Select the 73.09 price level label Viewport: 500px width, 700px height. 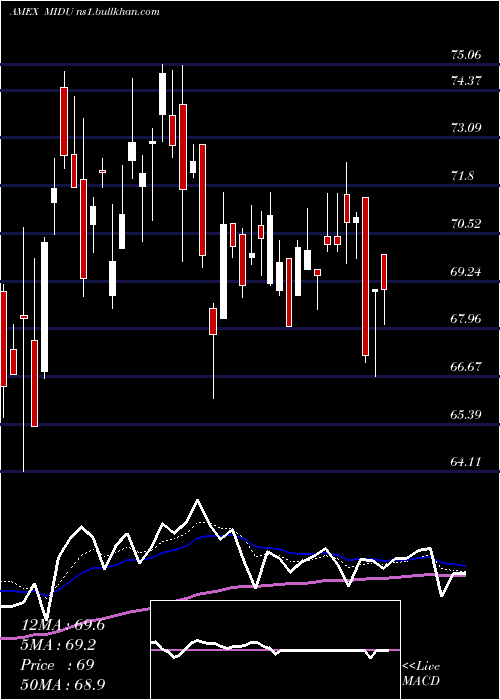point(466,128)
